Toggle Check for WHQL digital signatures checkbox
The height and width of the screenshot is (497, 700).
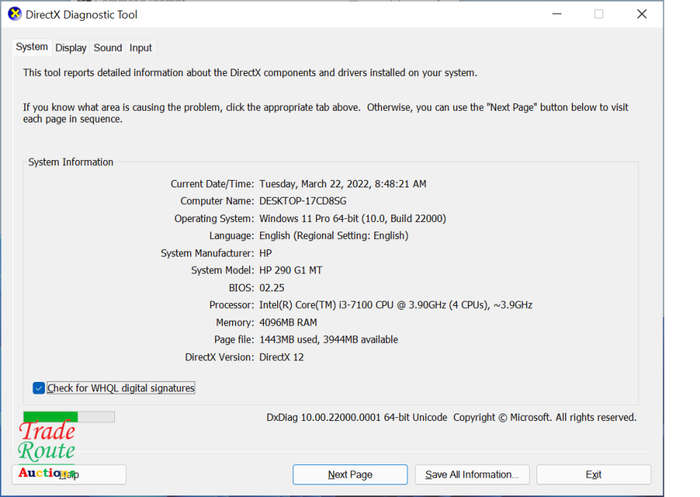[x=39, y=388]
